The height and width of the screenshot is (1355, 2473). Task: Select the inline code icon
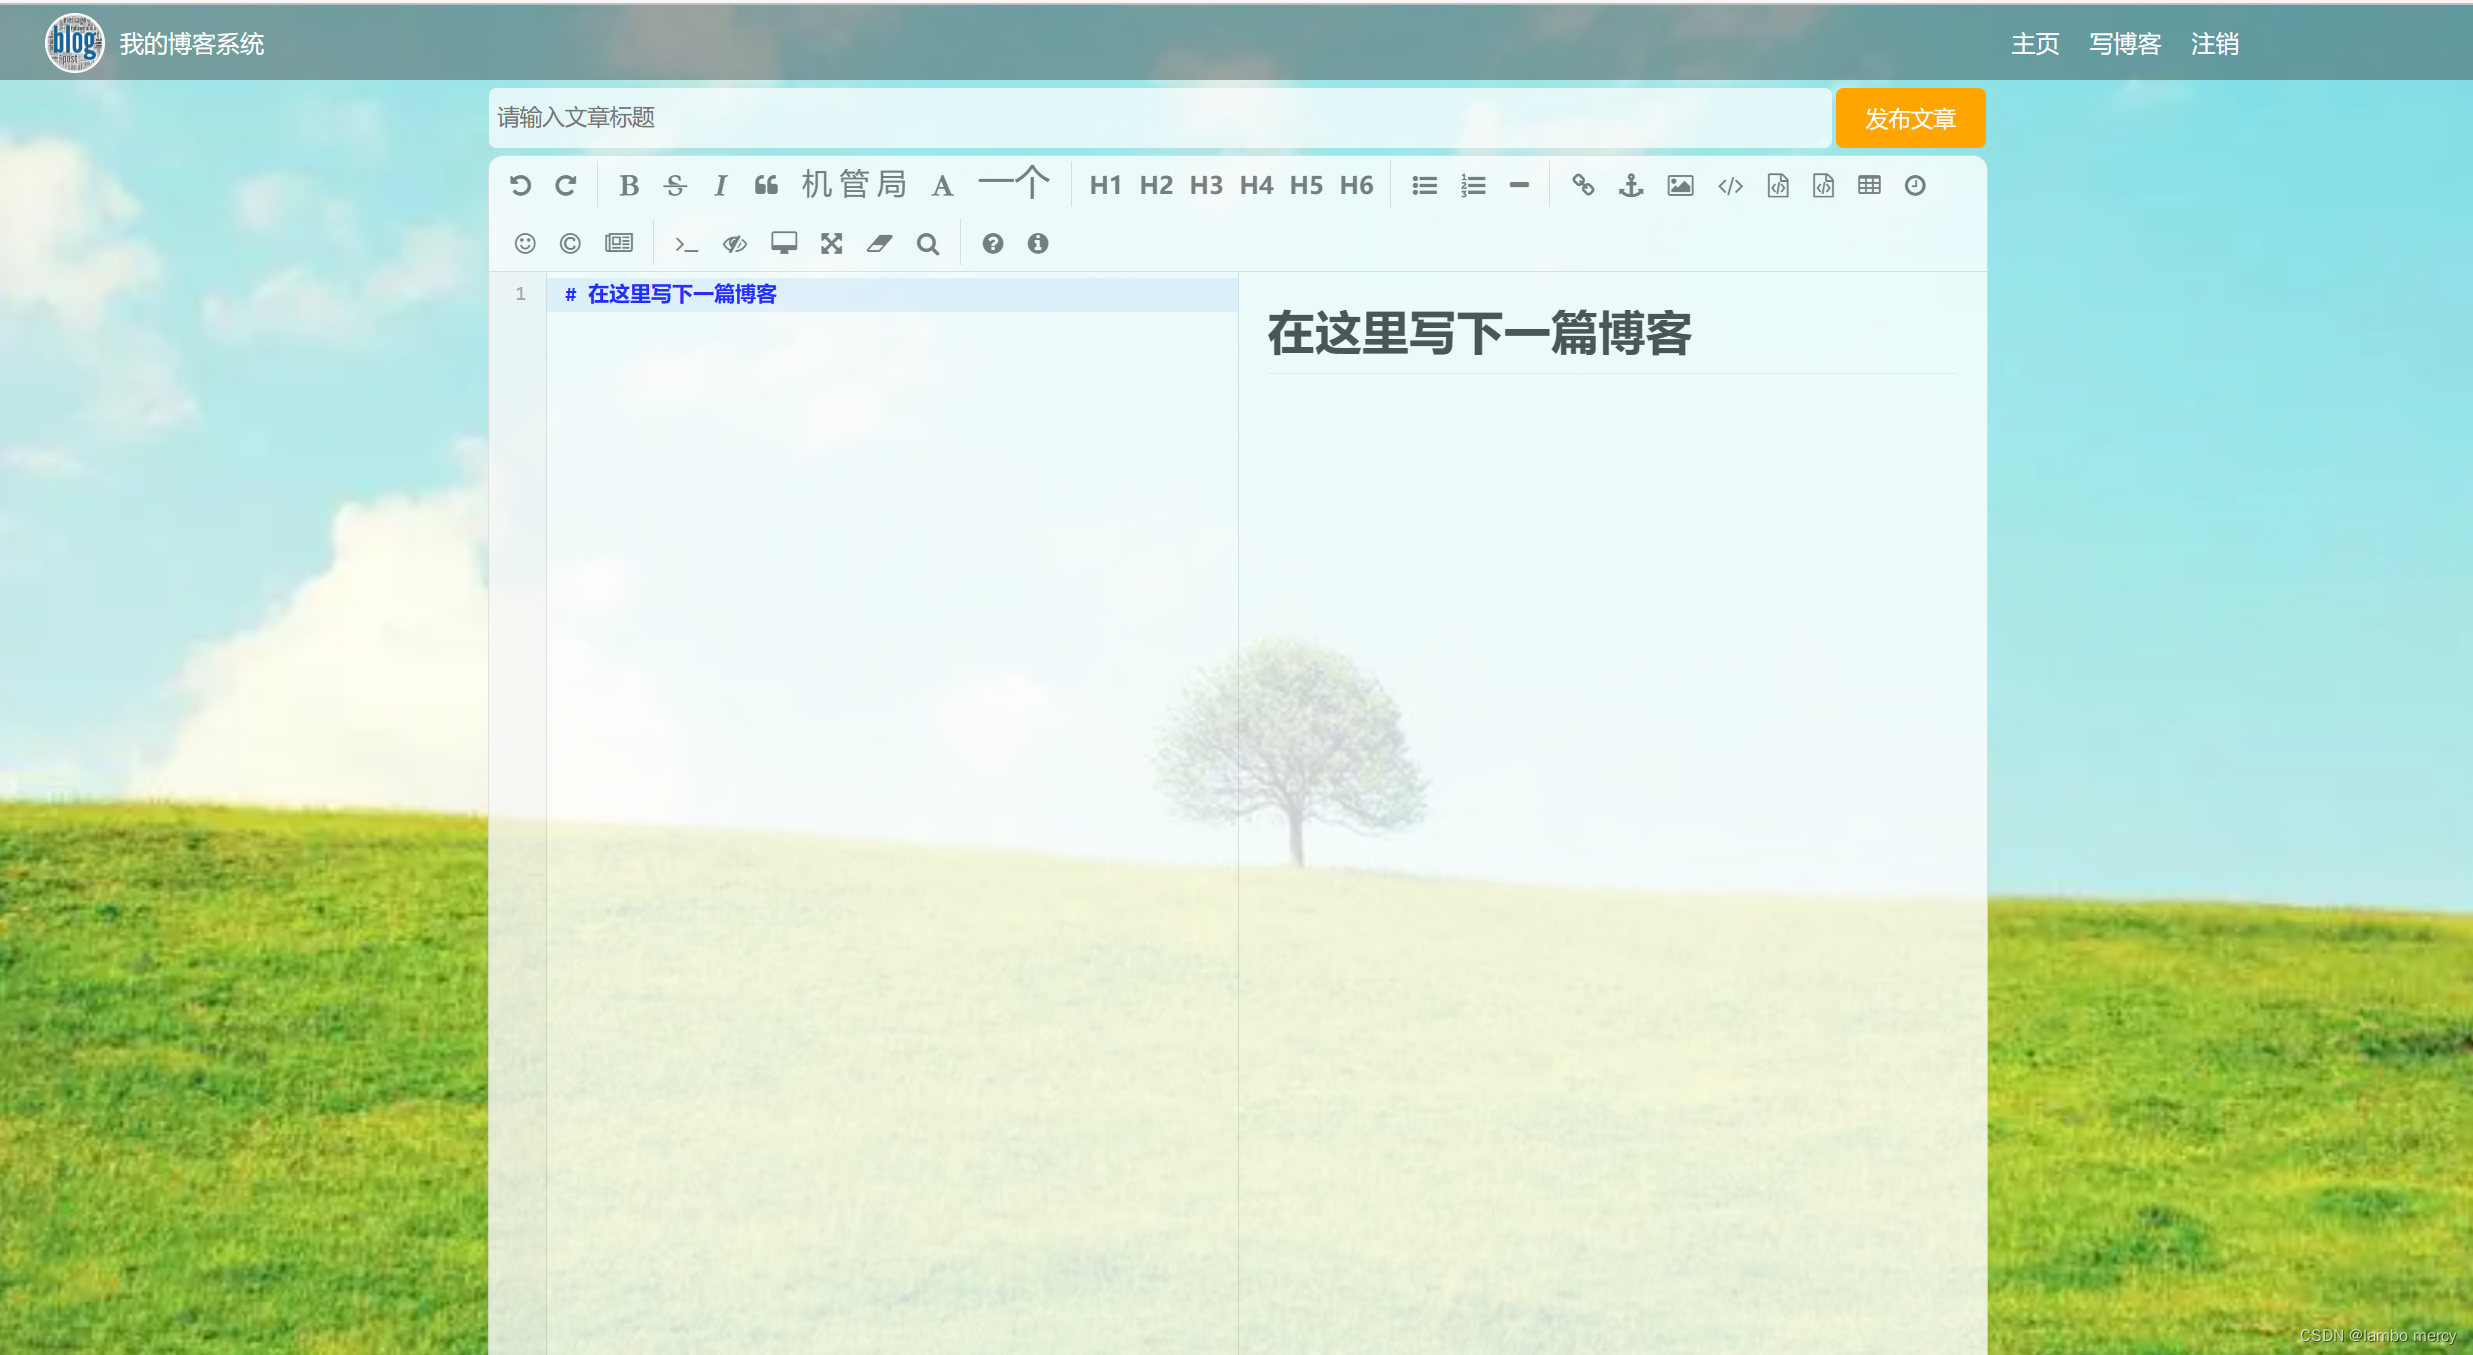[x=1730, y=185]
